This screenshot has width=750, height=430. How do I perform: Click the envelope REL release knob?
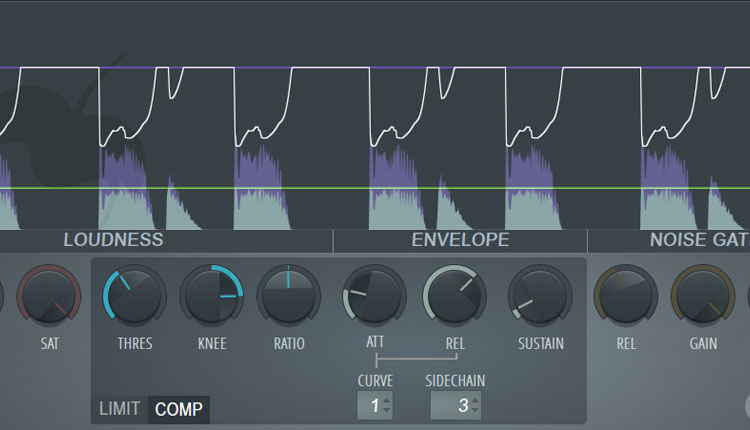click(x=454, y=296)
